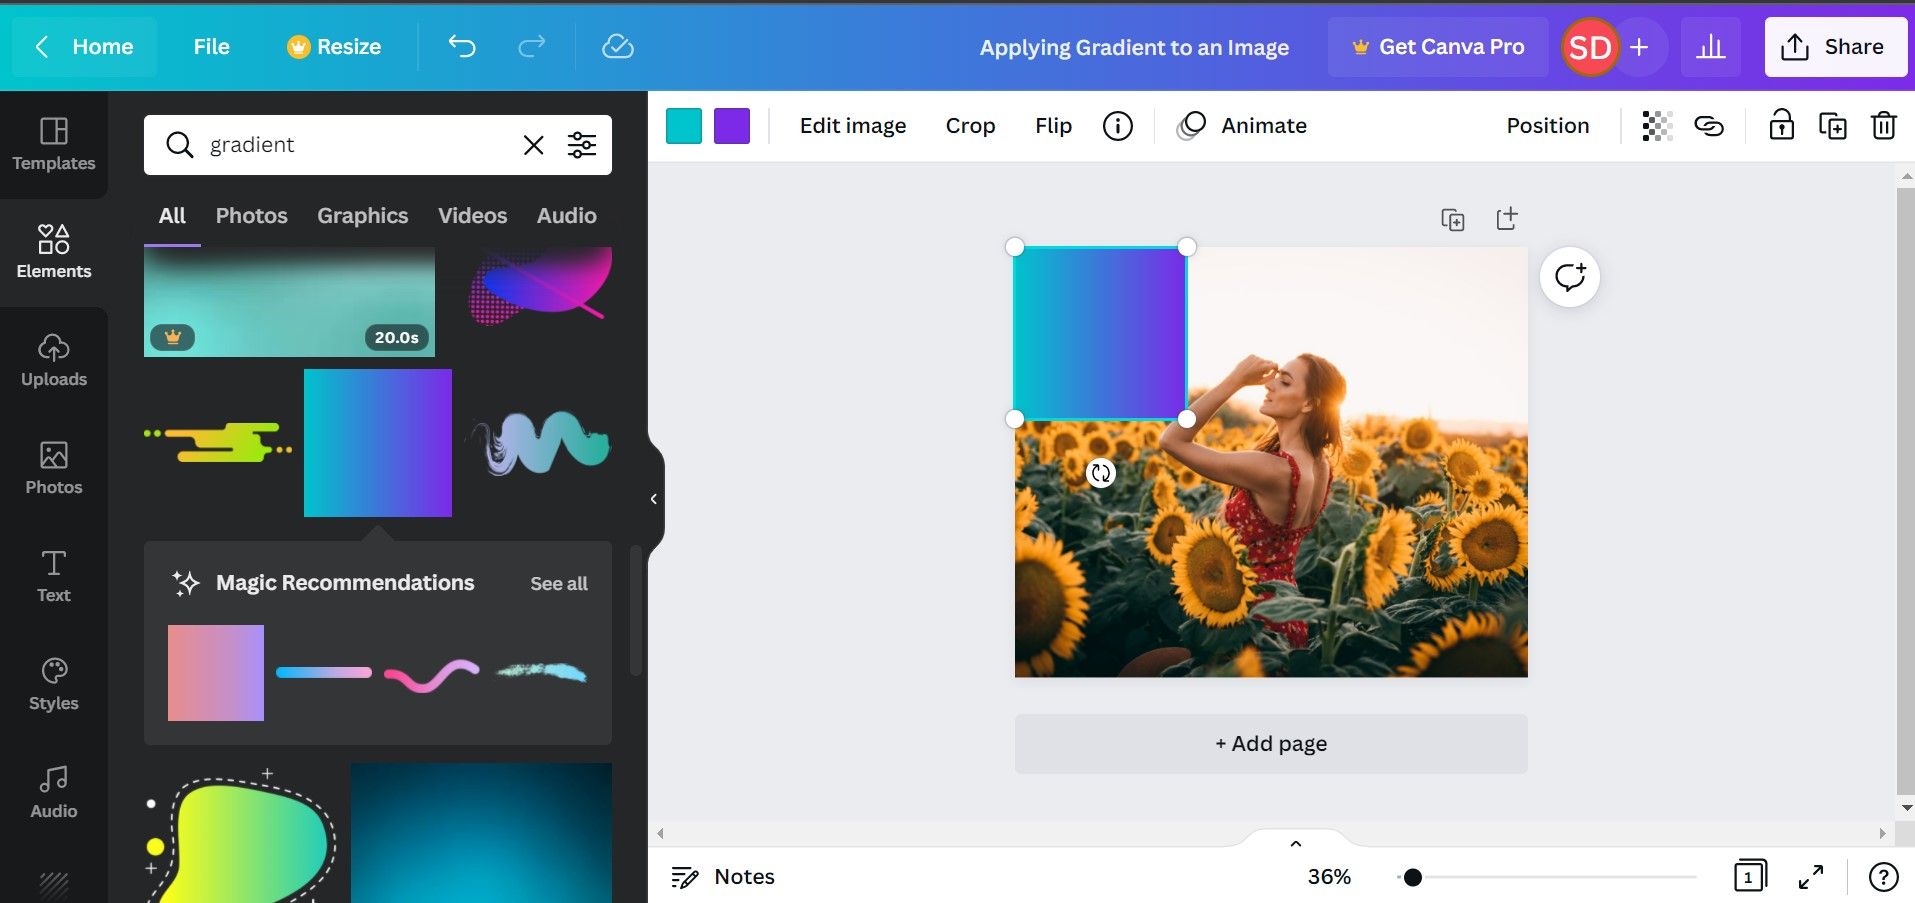Viewport: 1915px width, 903px height.
Task: Open the Photos sidebar panel
Action: pyautogui.click(x=54, y=469)
